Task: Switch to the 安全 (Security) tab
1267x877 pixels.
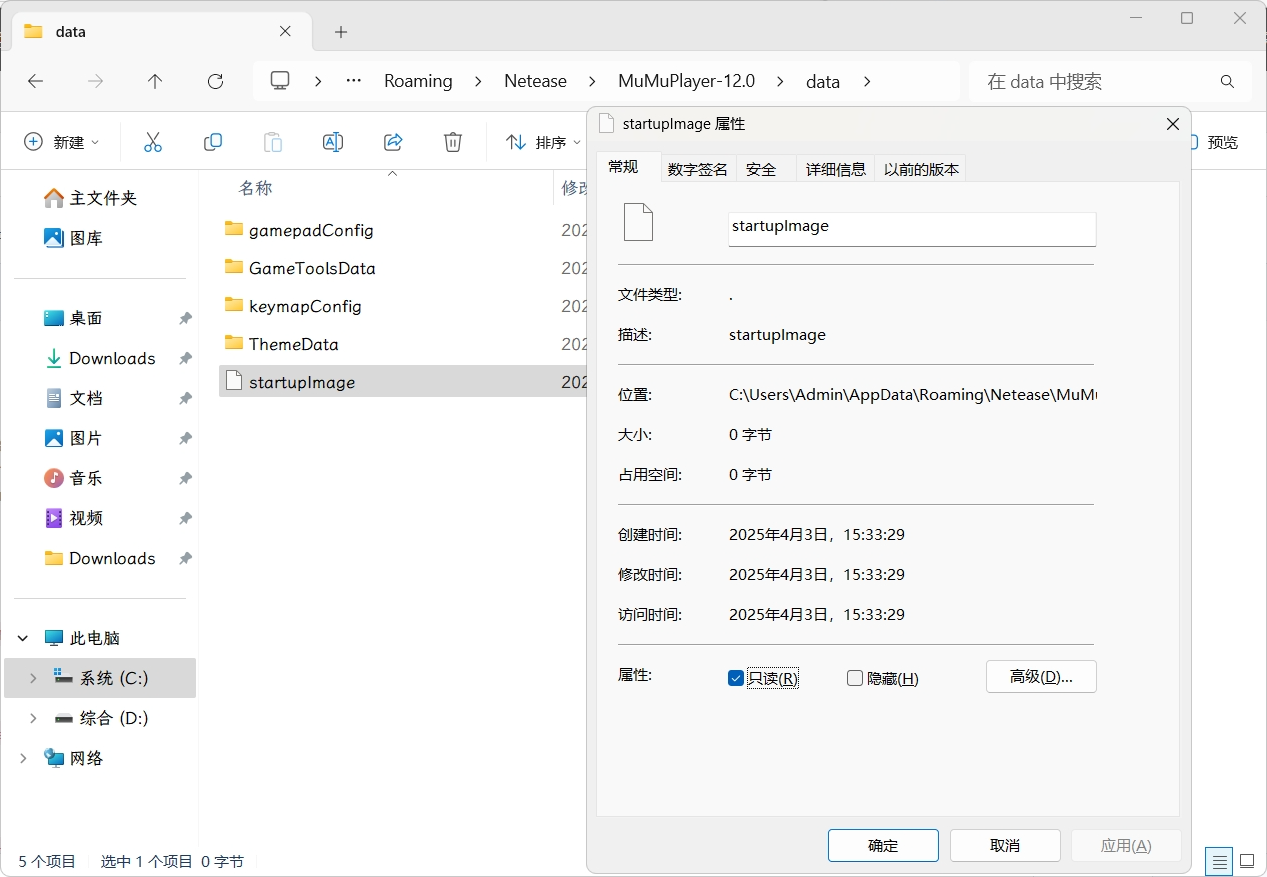Action: point(762,168)
